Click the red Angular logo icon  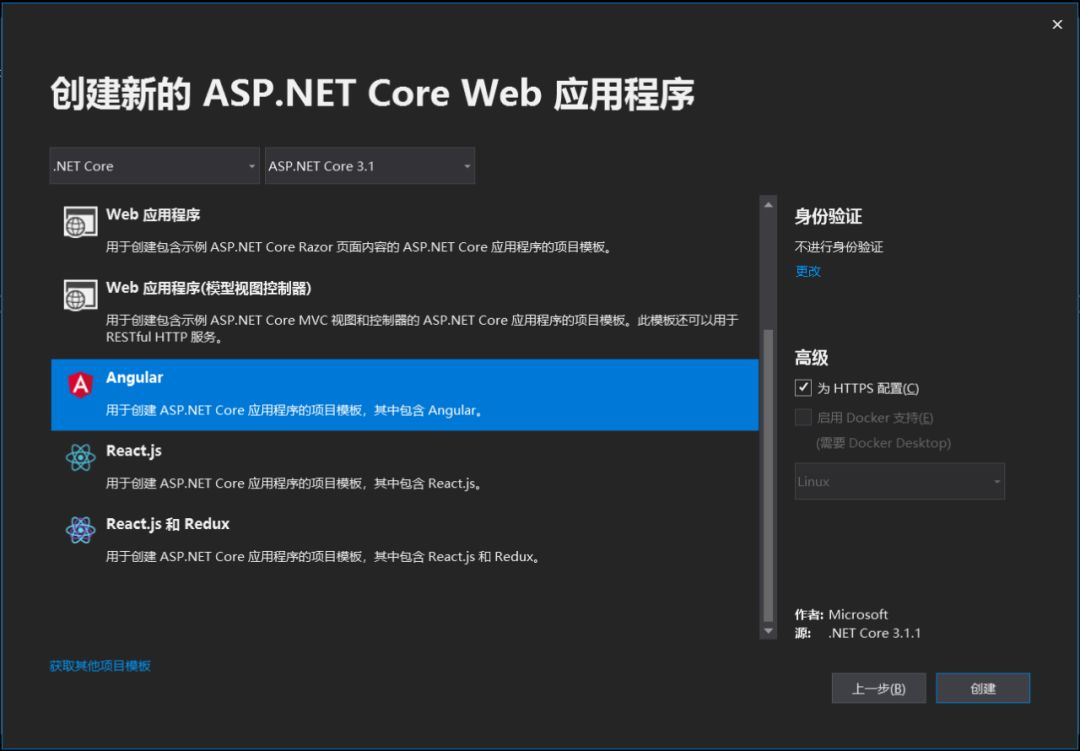click(x=81, y=384)
